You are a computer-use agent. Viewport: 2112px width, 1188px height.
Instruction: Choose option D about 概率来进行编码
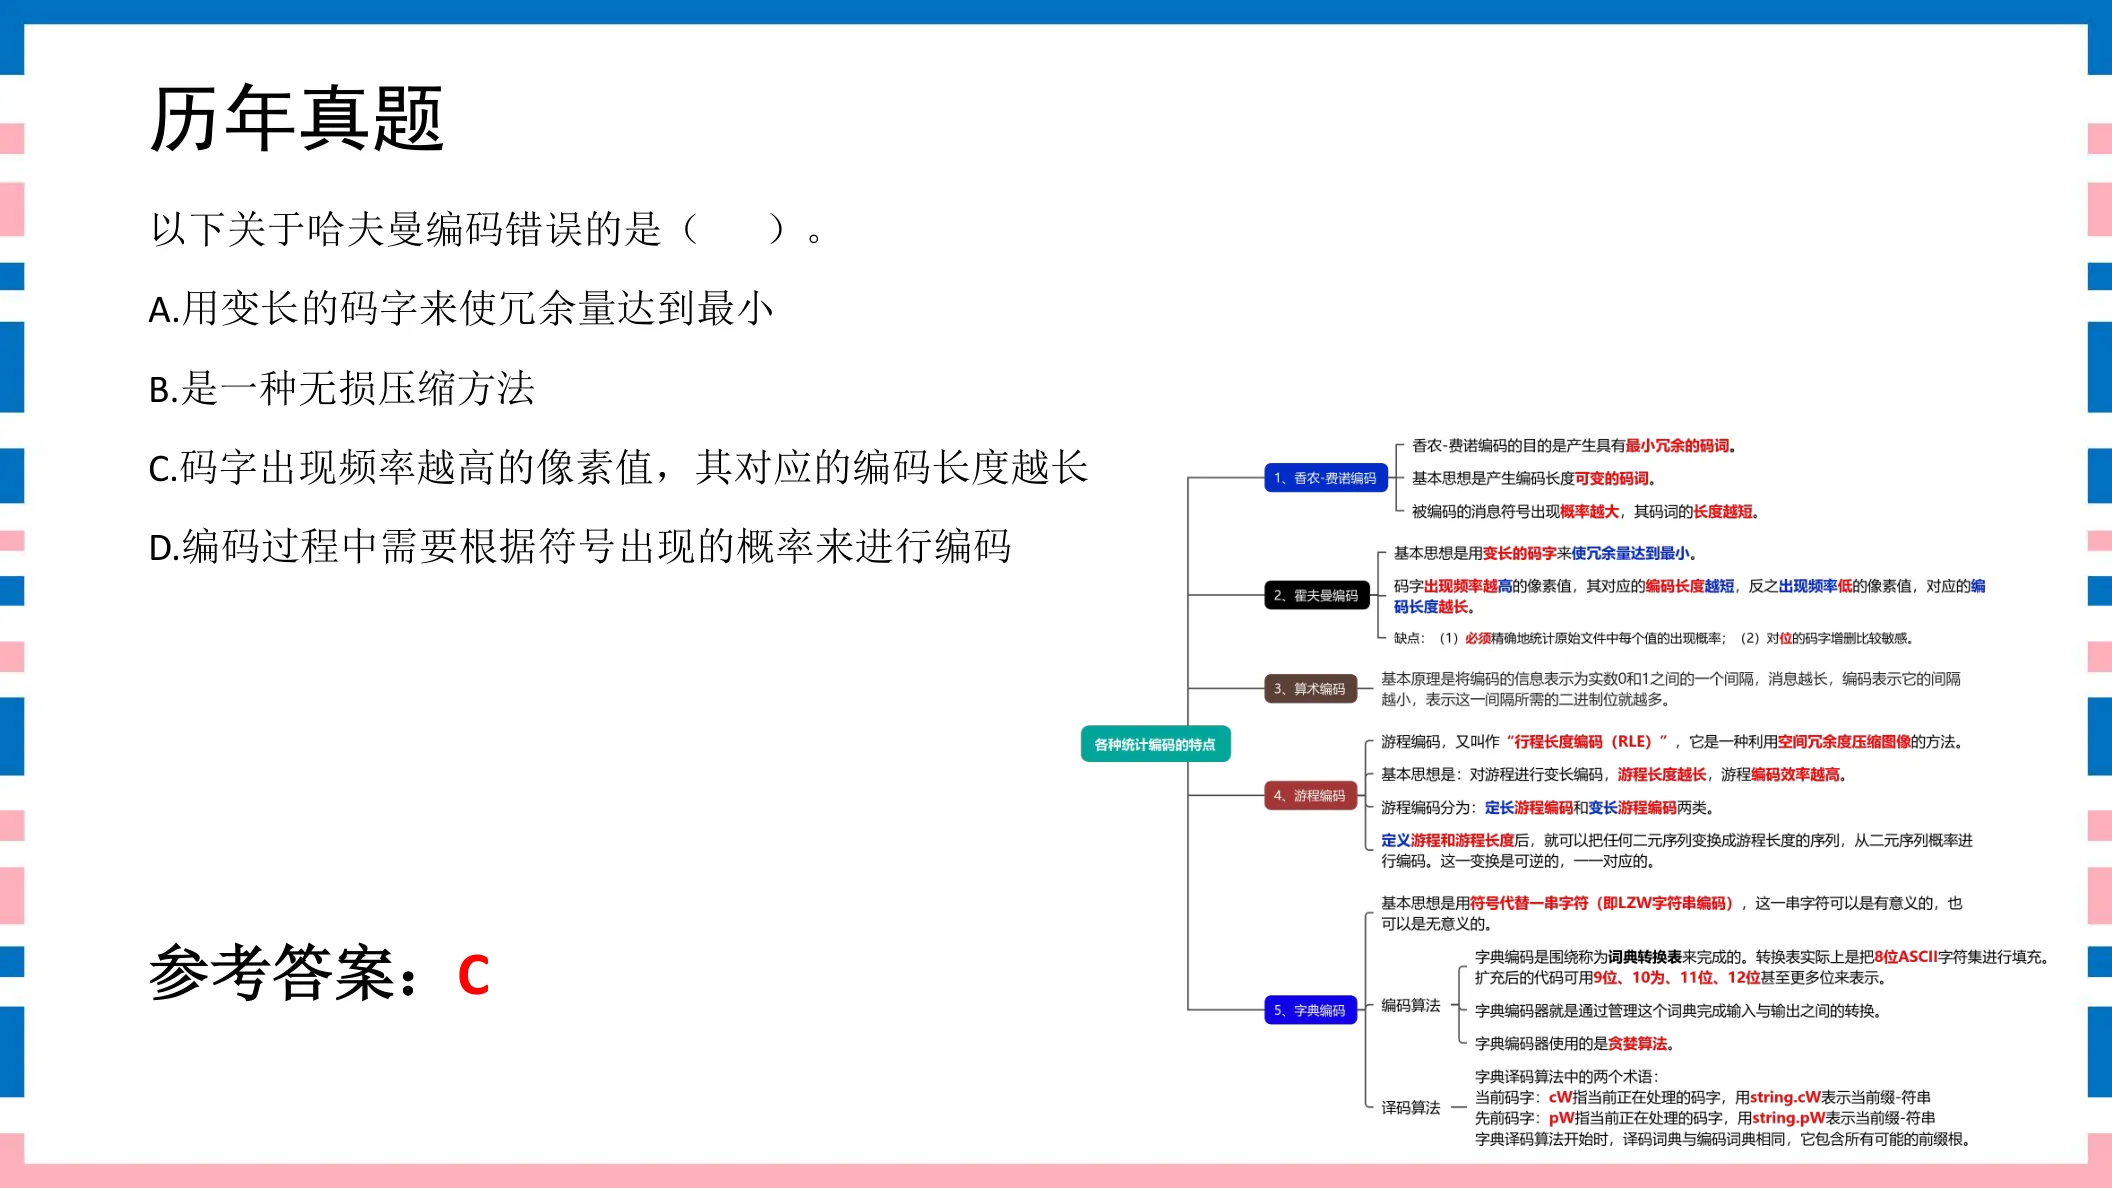tap(580, 547)
